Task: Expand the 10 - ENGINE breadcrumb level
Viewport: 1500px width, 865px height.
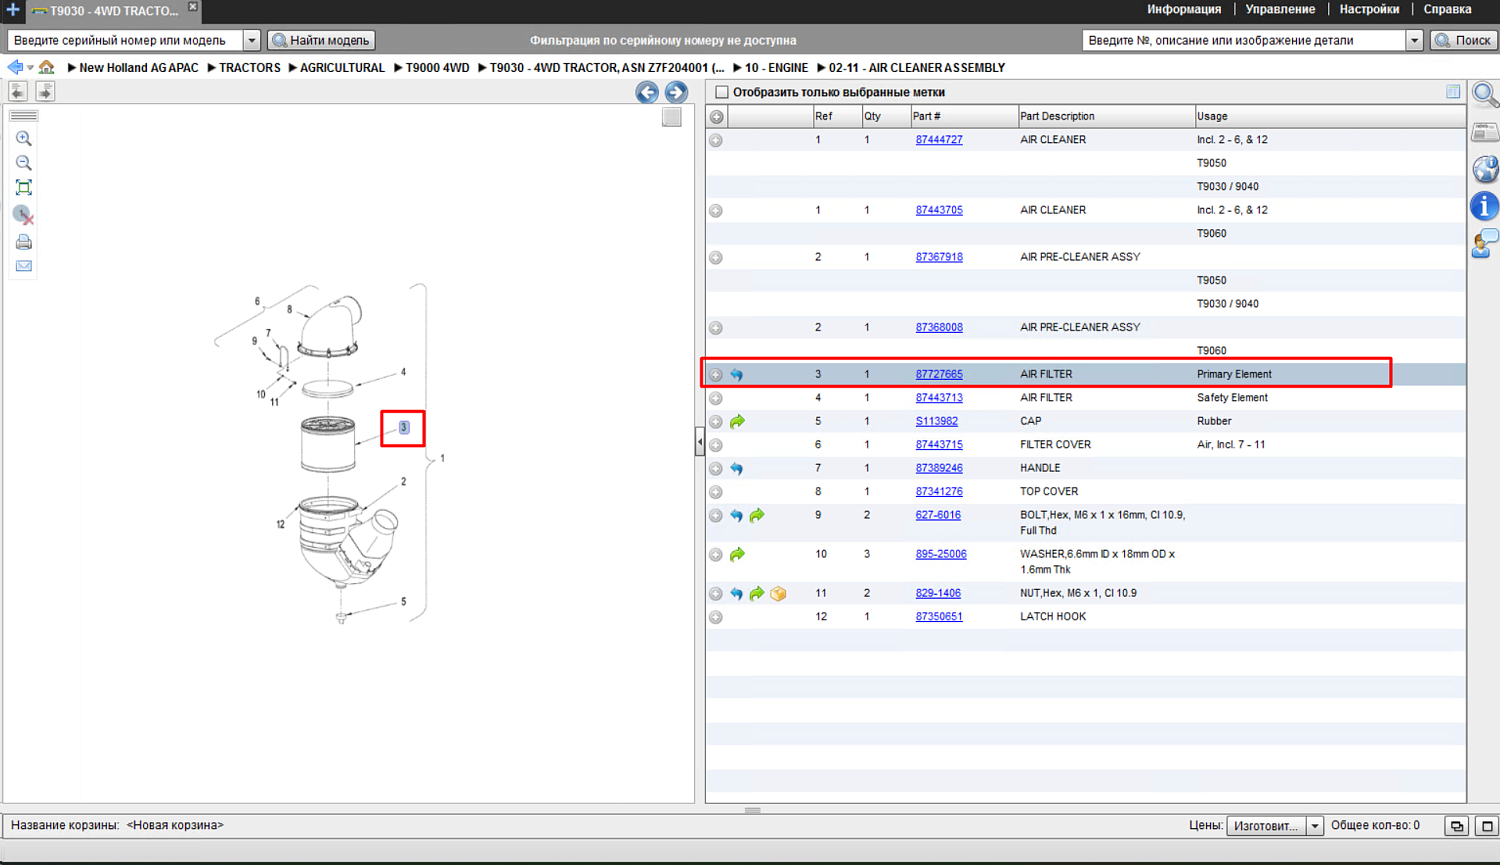Action: point(737,68)
